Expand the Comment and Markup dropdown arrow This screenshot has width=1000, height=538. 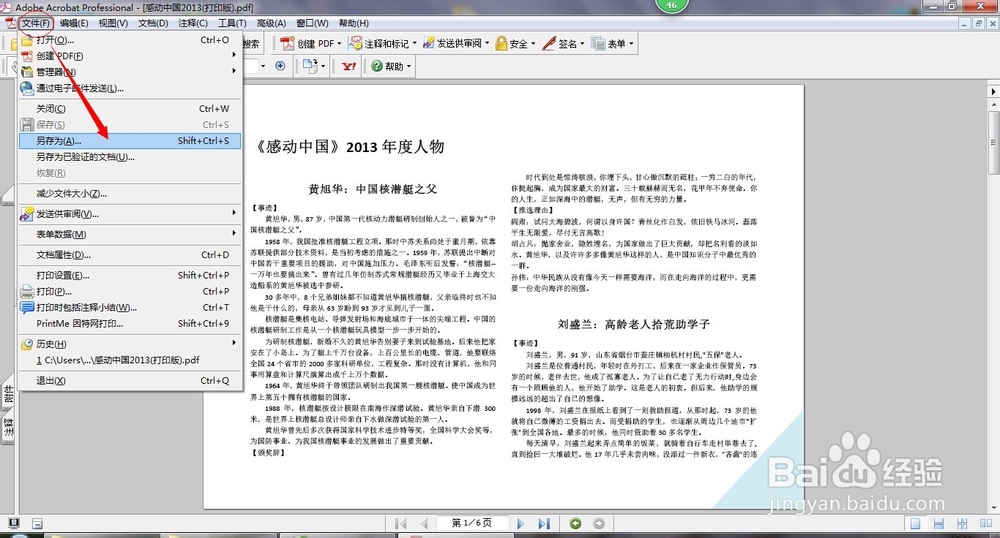pos(415,43)
